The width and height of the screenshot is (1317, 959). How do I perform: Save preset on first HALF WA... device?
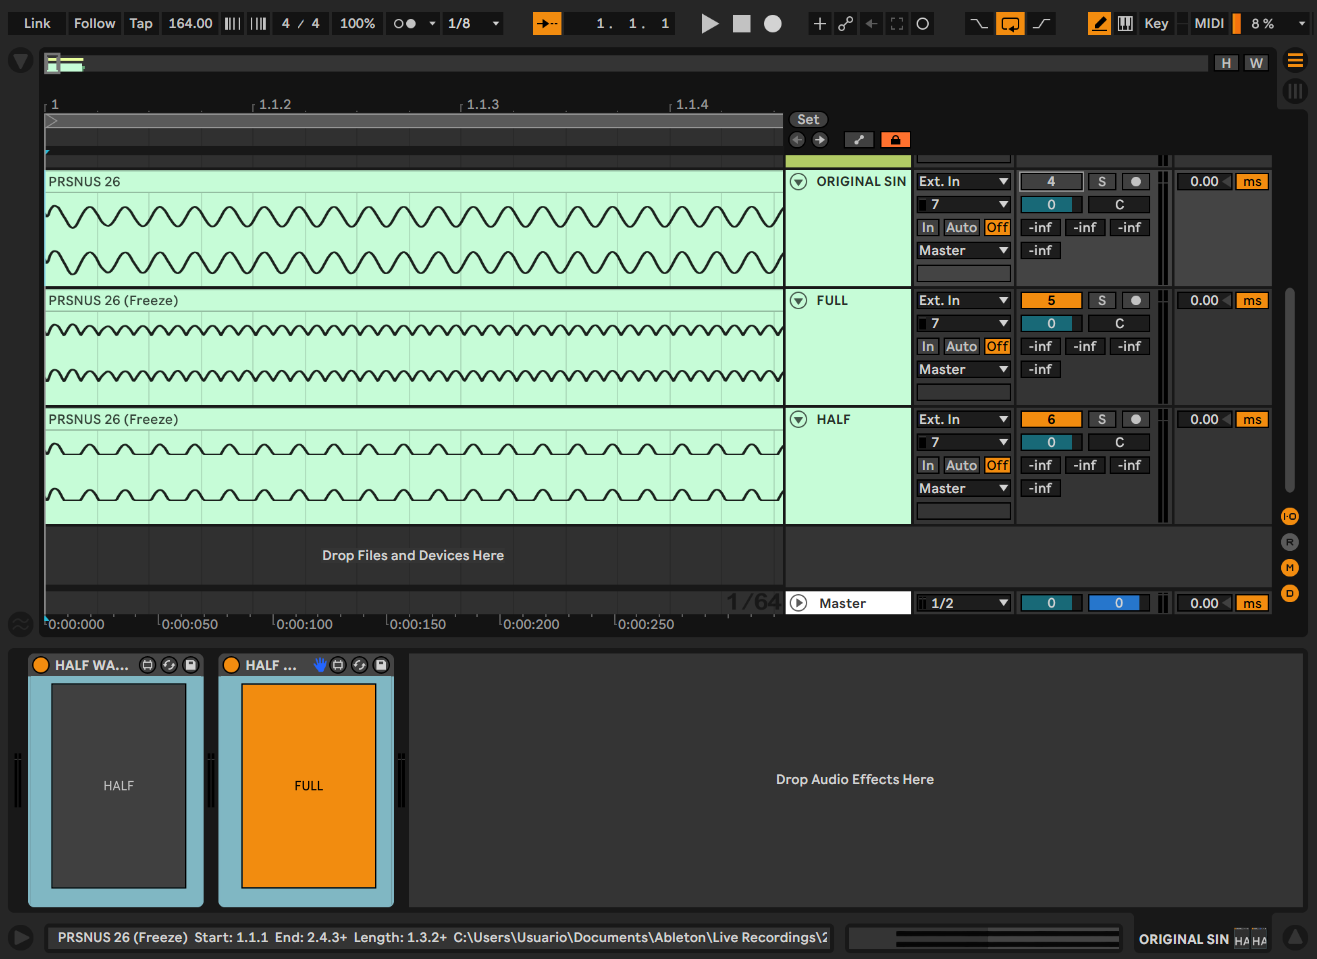click(x=191, y=665)
